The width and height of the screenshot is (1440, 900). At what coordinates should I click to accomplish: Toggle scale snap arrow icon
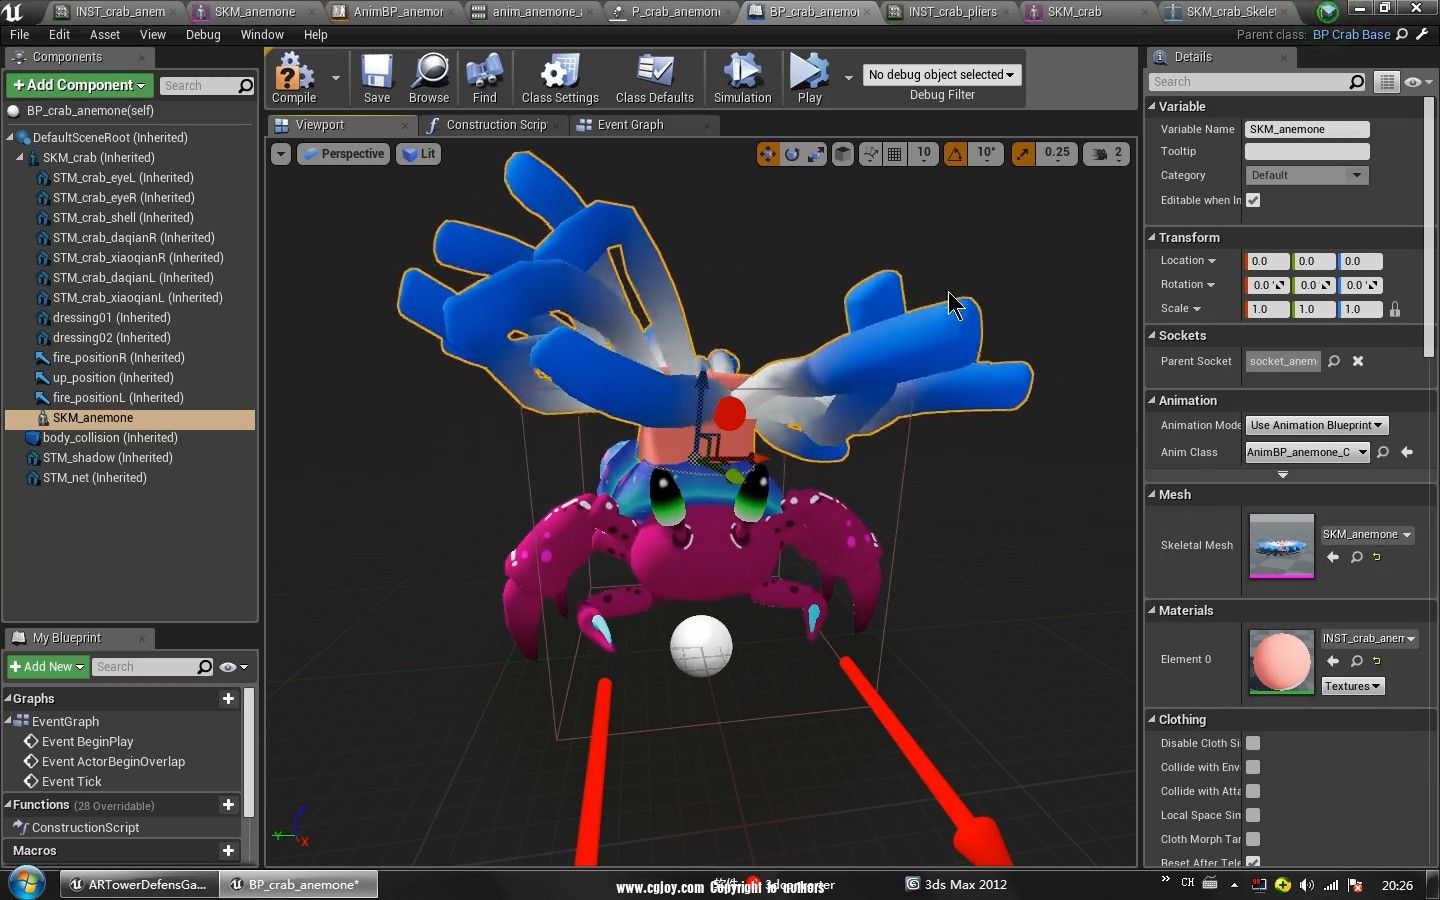1023,154
